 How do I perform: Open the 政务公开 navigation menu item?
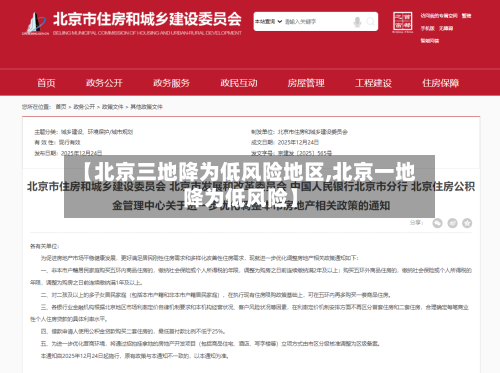pyautogui.click(x=104, y=83)
